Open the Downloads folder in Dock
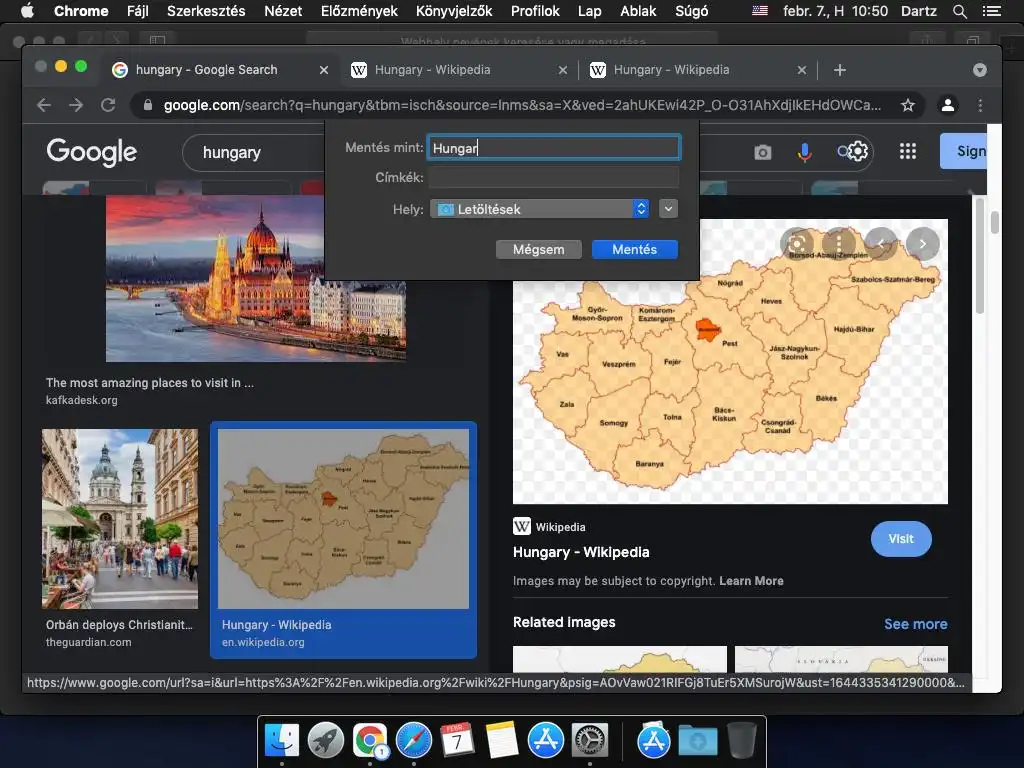Viewport: 1024px width, 768px height. coord(697,741)
